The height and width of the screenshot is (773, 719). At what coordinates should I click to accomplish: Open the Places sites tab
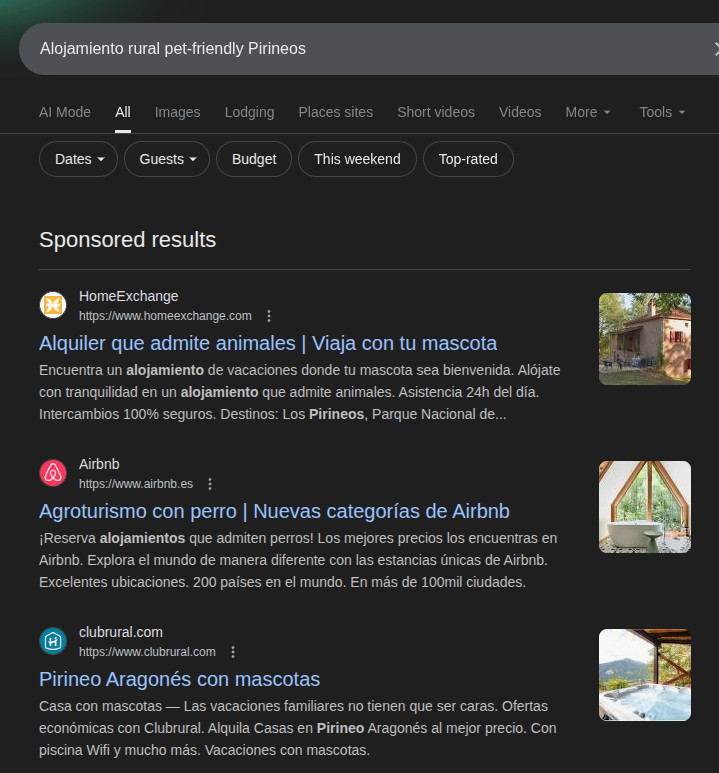336,112
